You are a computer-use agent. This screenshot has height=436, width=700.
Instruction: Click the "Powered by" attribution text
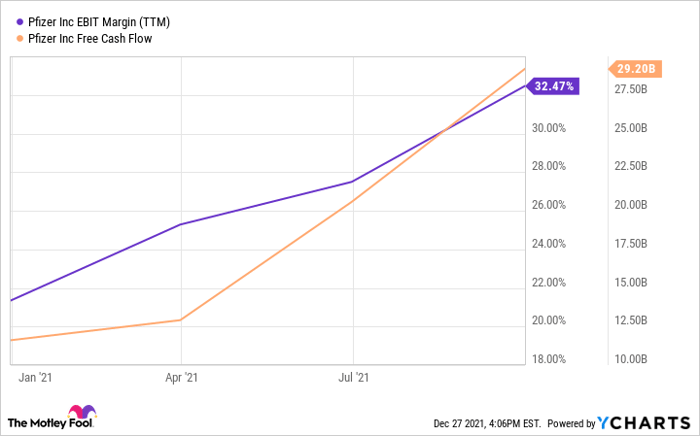(x=572, y=423)
